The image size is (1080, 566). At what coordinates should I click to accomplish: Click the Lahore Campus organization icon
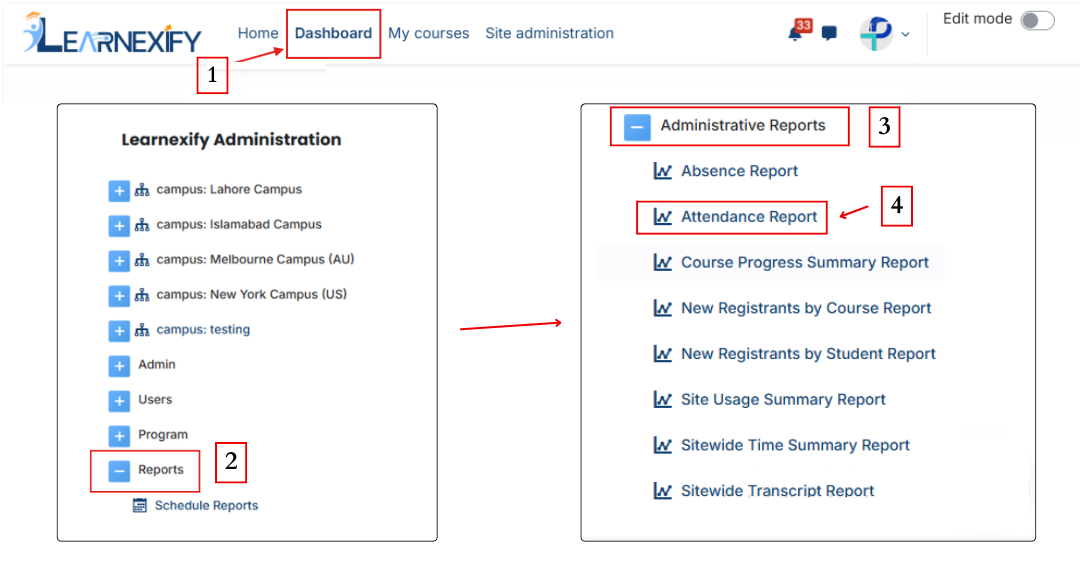tap(142, 190)
